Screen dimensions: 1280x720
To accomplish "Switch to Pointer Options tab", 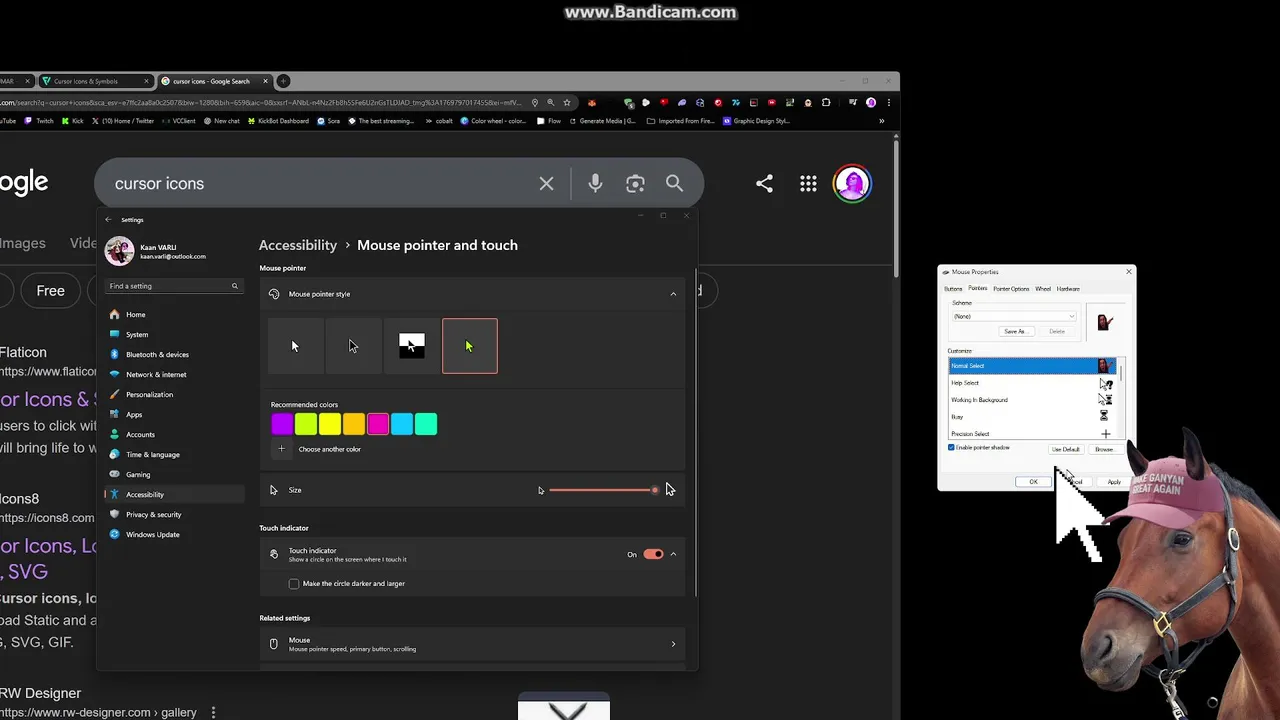I will pyautogui.click(x=1011, y=289).
